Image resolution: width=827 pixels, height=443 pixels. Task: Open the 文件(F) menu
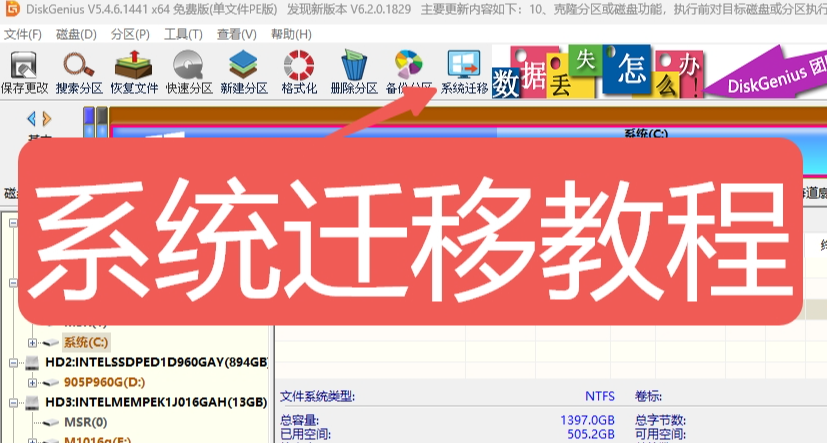click(23, 34)
